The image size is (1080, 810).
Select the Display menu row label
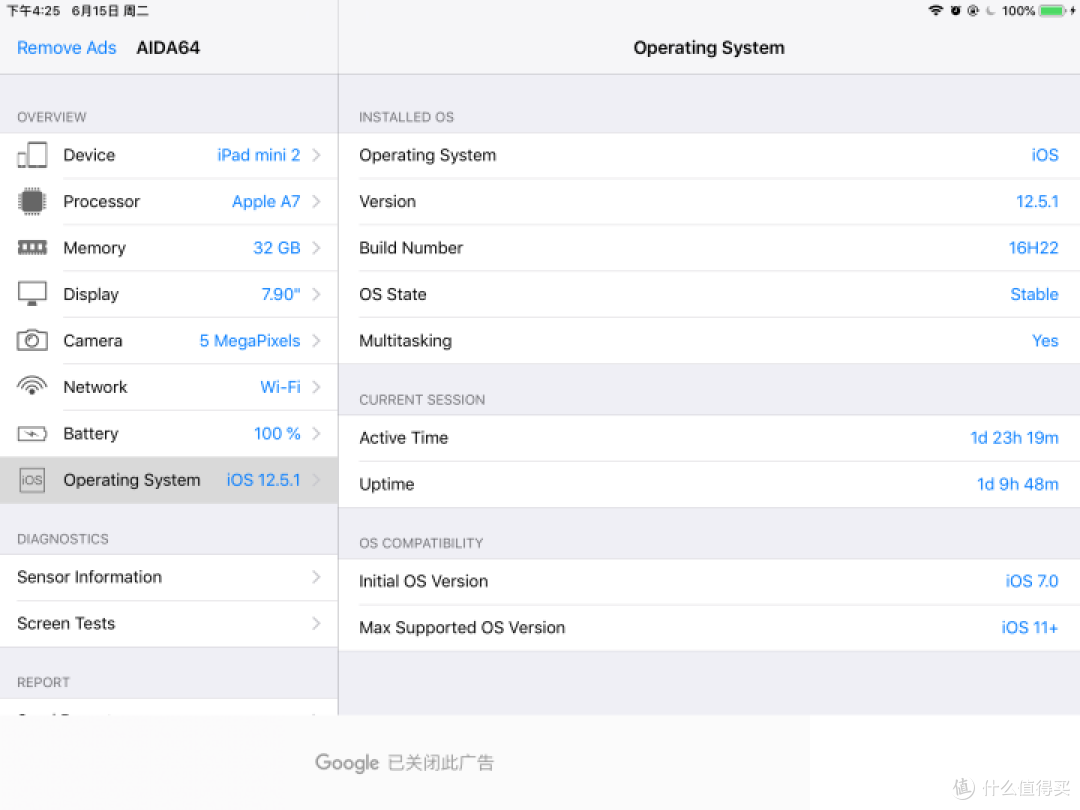[91, 294]
